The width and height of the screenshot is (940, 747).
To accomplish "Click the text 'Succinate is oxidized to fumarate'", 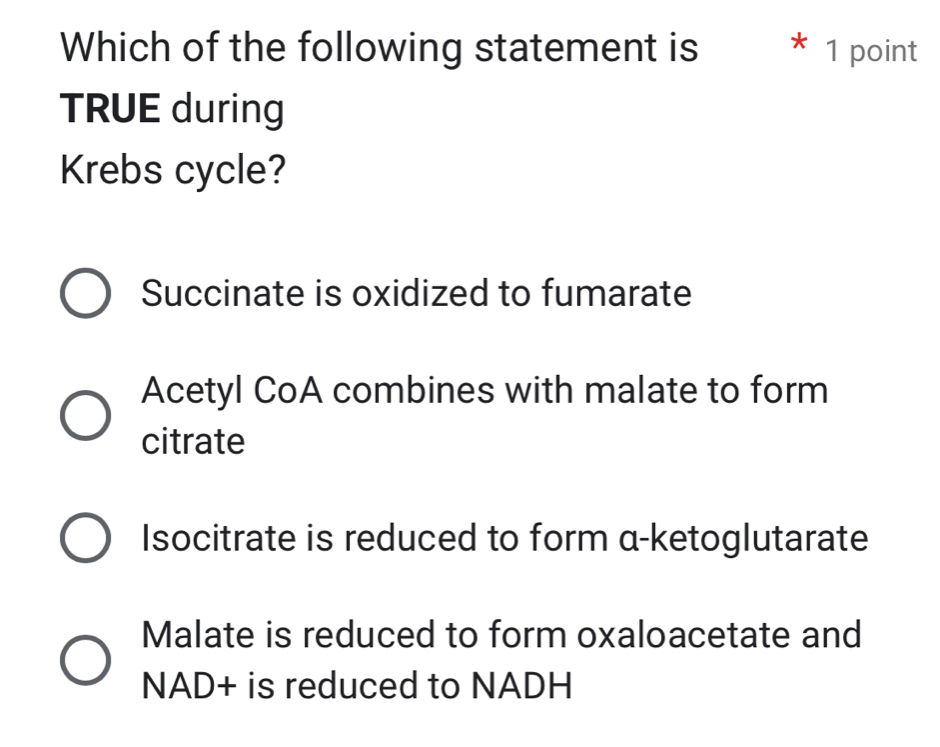I will point(415,293).
